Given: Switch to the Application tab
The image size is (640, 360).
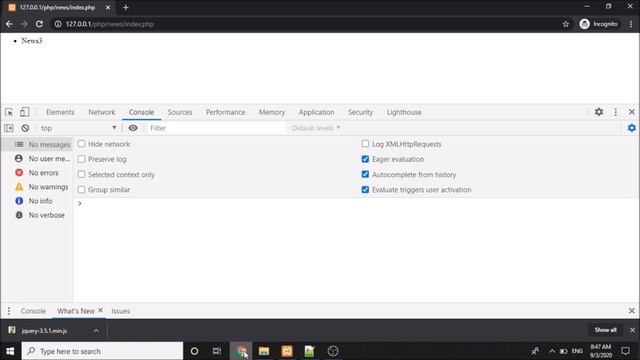Looking at the screenshot, I should 316,112.
